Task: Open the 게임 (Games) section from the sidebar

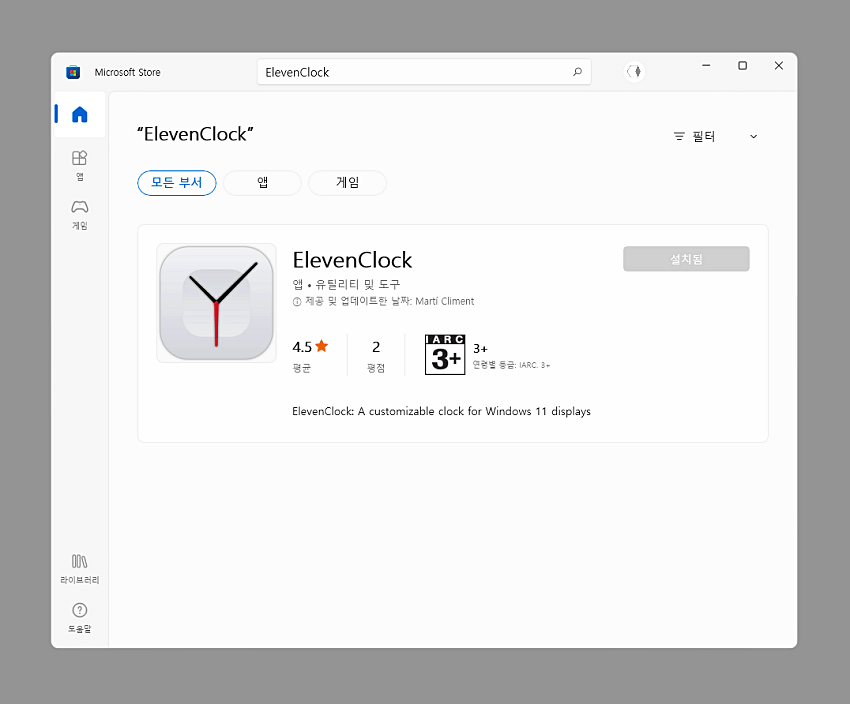Action: (x=79, y=214)
